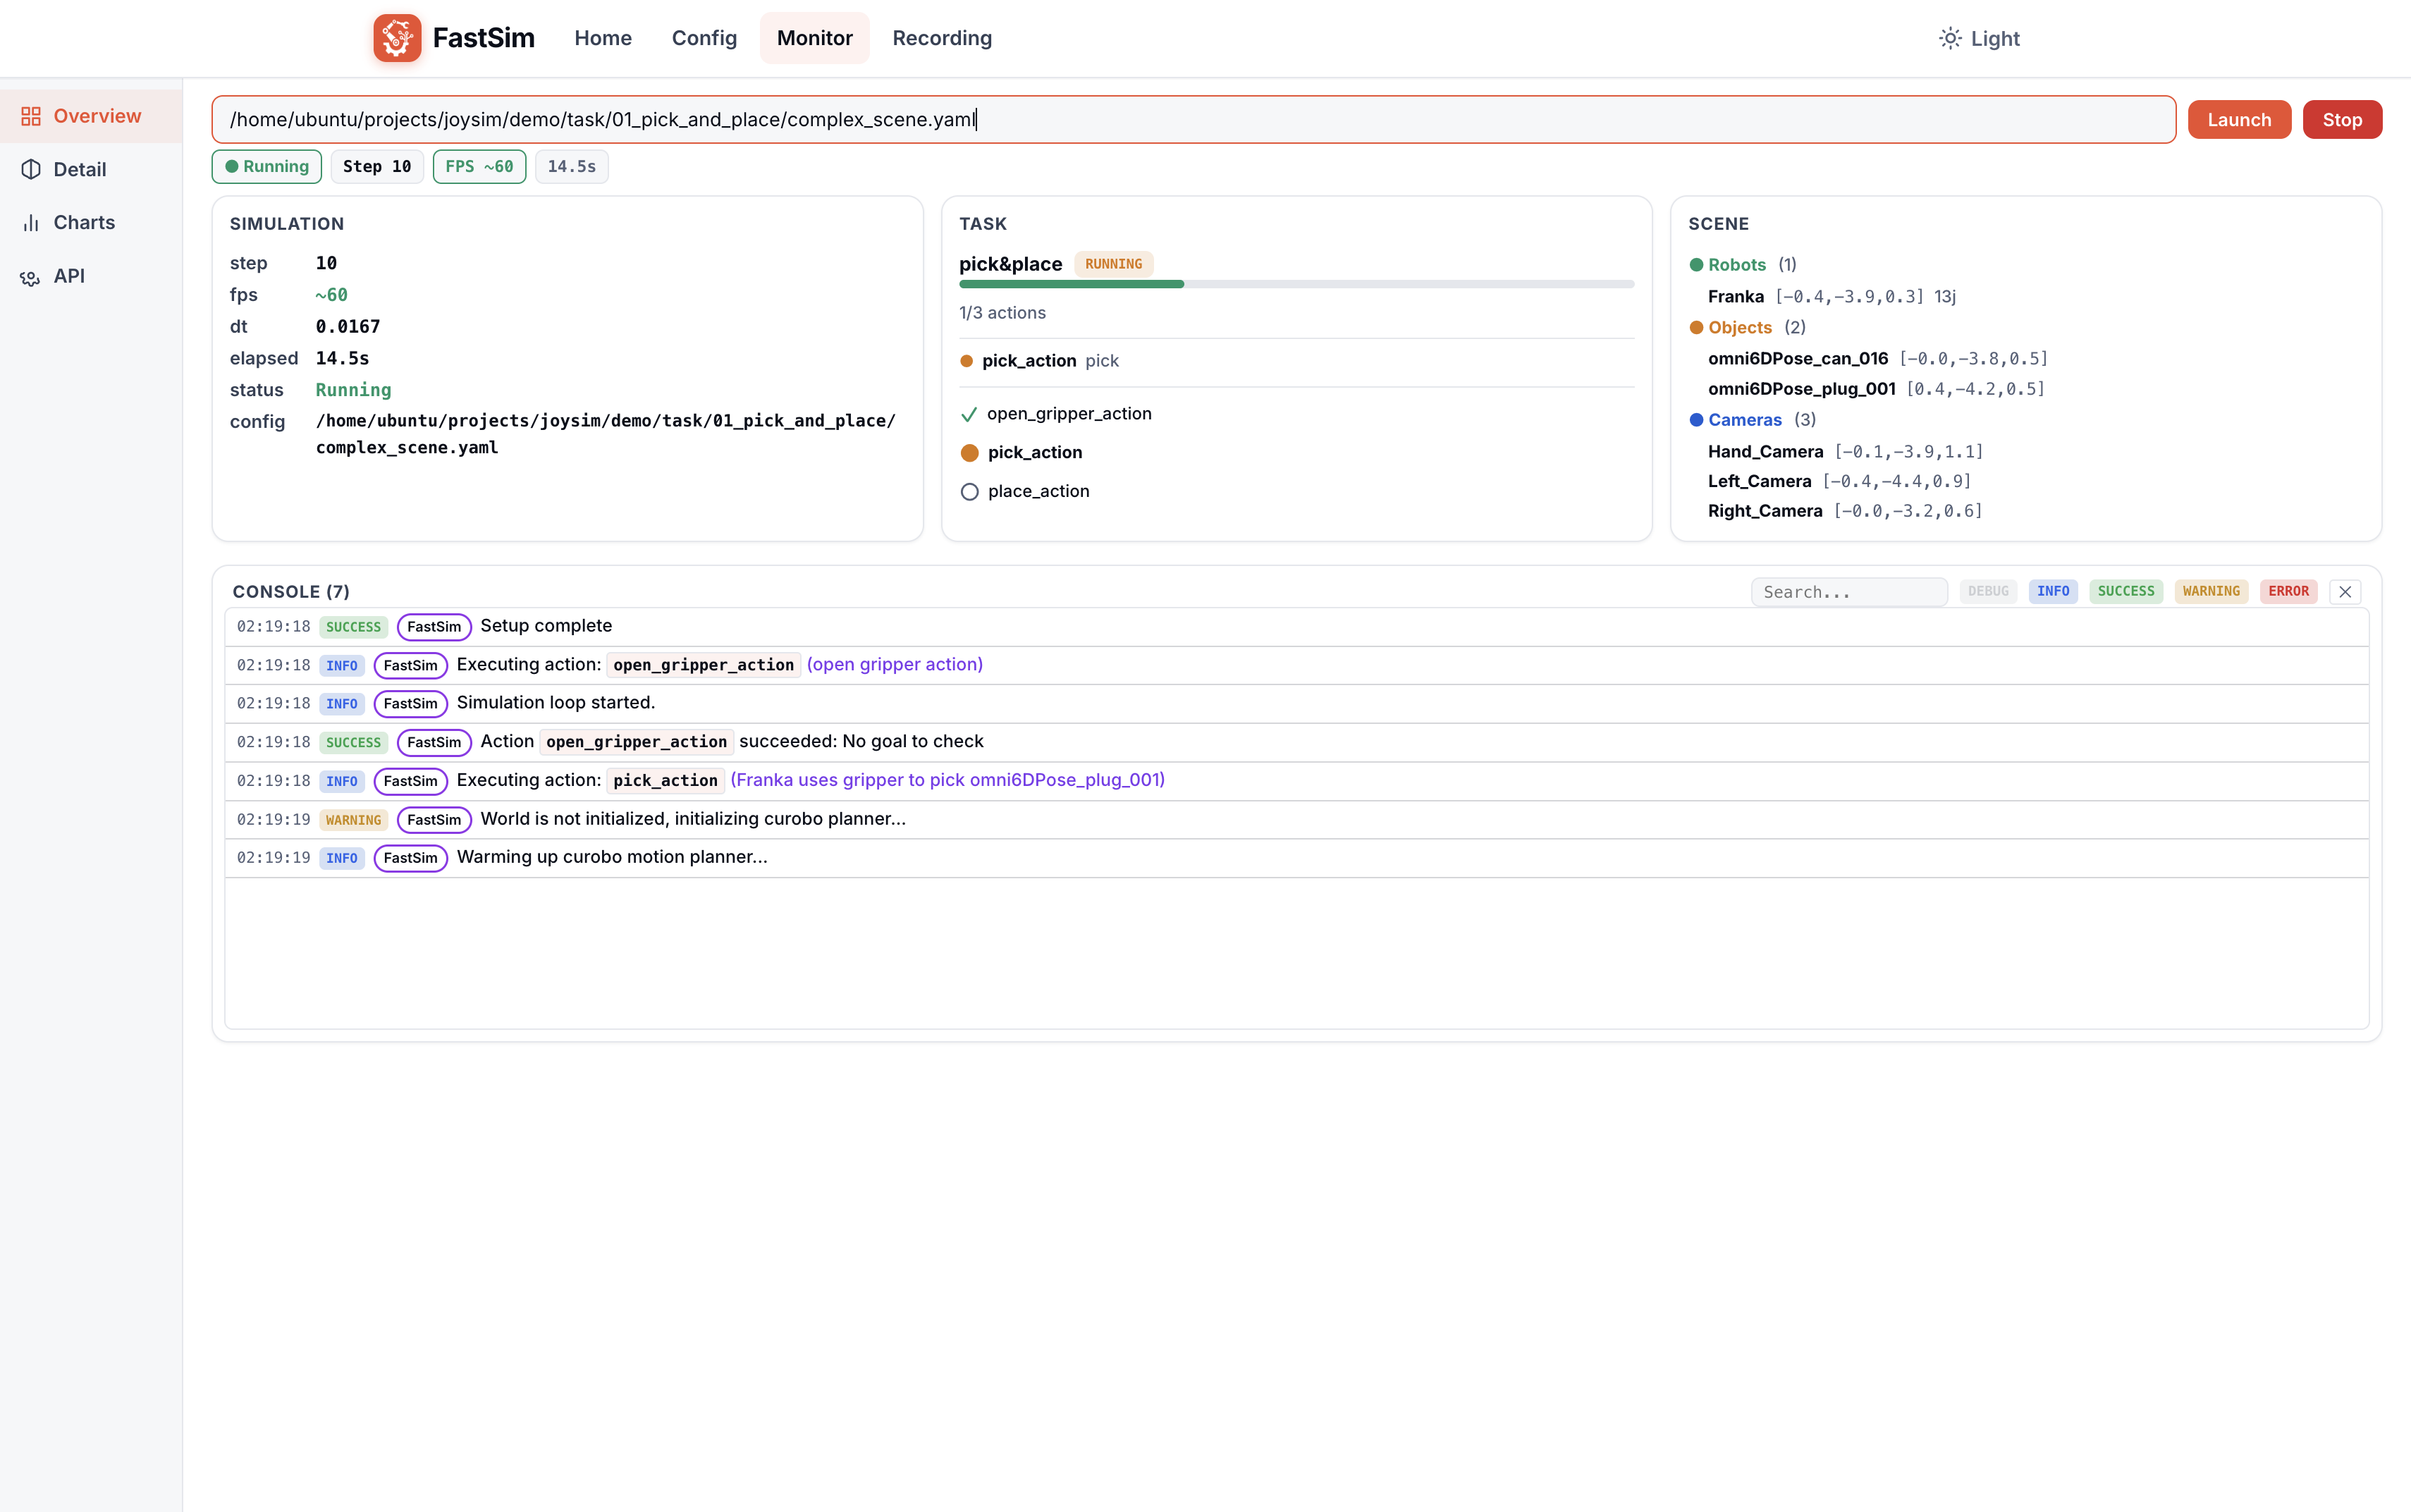Image resolution: width=2411 pixels, height=1512 pixels.
Task: Toggle the INFO log filter
Action: pos(2053,591)
